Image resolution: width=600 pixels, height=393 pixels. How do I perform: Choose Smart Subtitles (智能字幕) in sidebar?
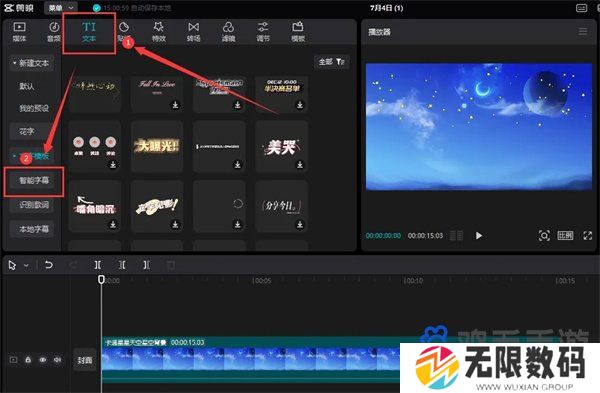pyautogui.click(x=34, y=180)
